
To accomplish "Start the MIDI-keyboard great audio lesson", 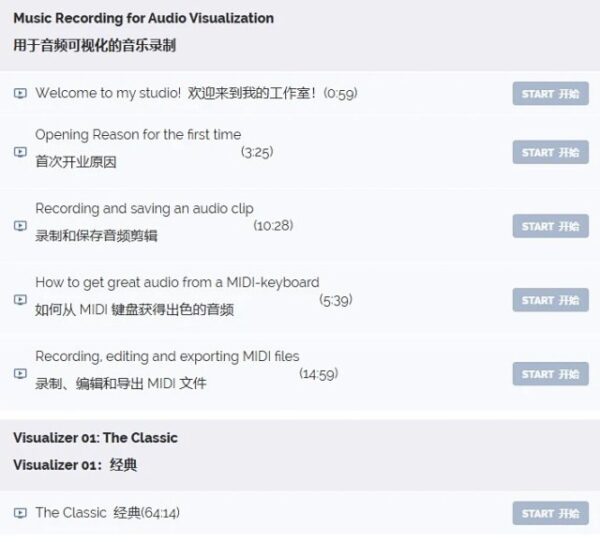I will [550, 300].
